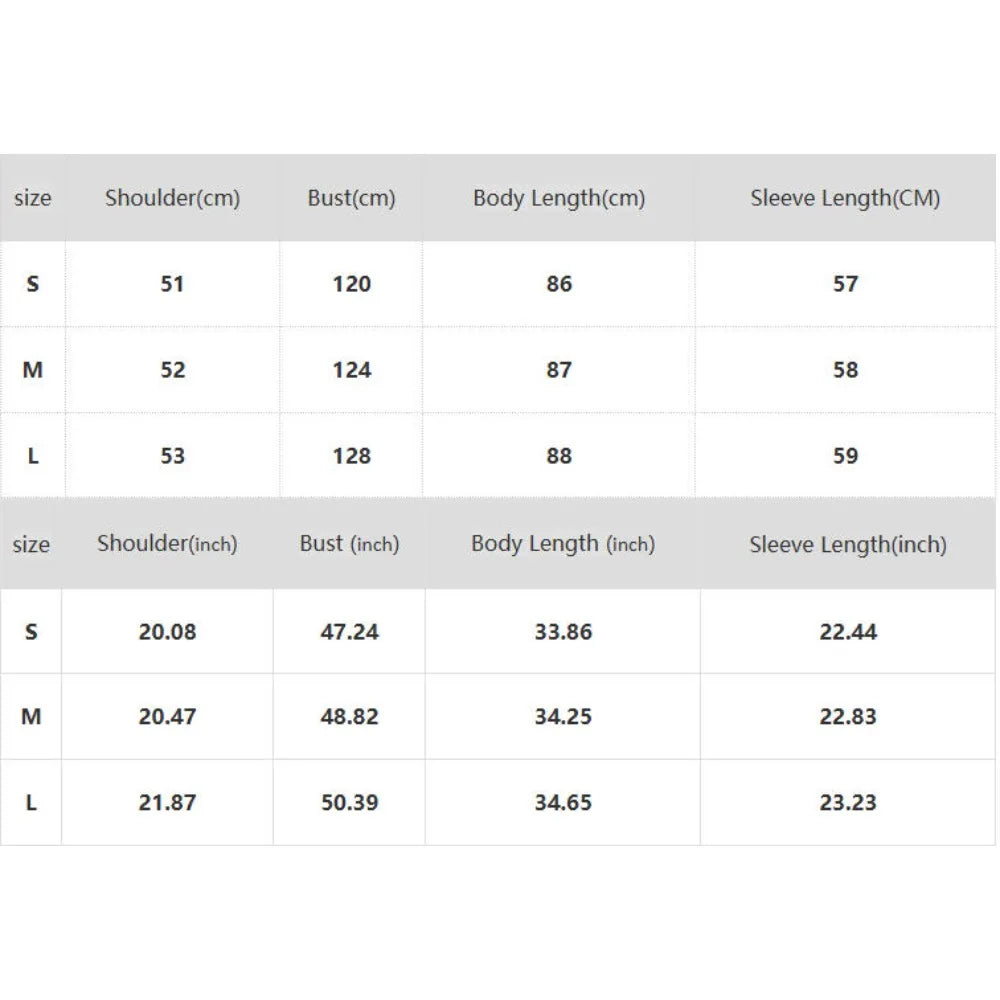
Task: Click the shoulder value 20.08
Action: pos(167,632)
